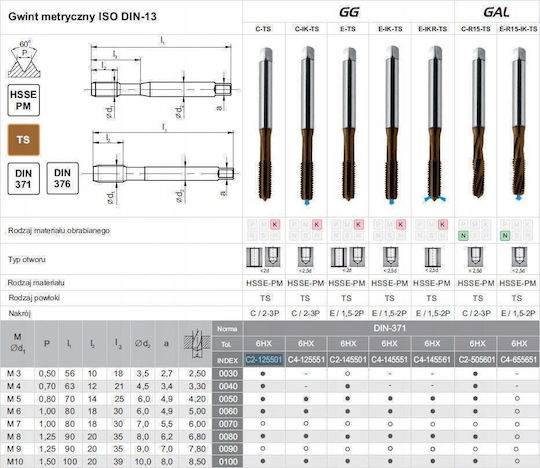
Task: Click the drill hole diagram icon in the table header
Action: [x=197, y=343]
